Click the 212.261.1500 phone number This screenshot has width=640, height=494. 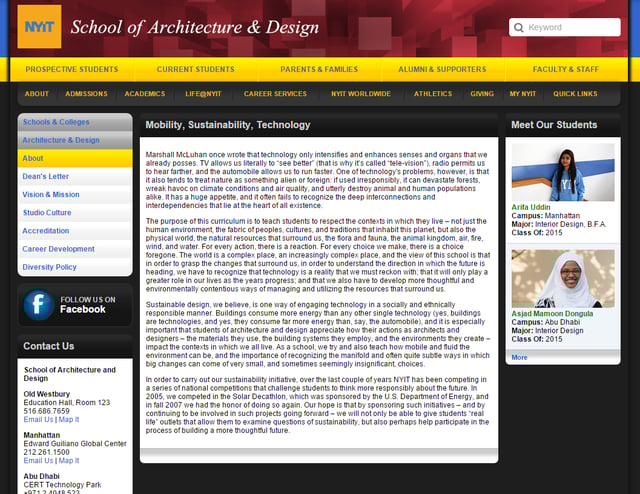pyautogui.click(x=47, y=452)
